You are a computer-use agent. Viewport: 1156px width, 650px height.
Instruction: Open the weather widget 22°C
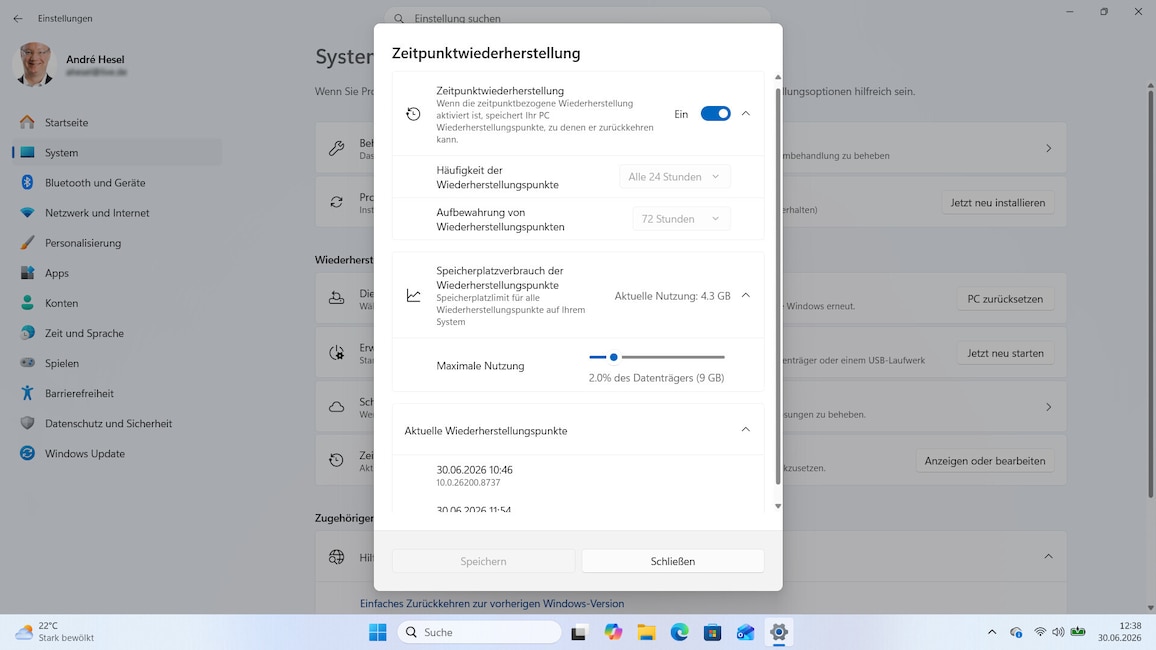[55, 632]
